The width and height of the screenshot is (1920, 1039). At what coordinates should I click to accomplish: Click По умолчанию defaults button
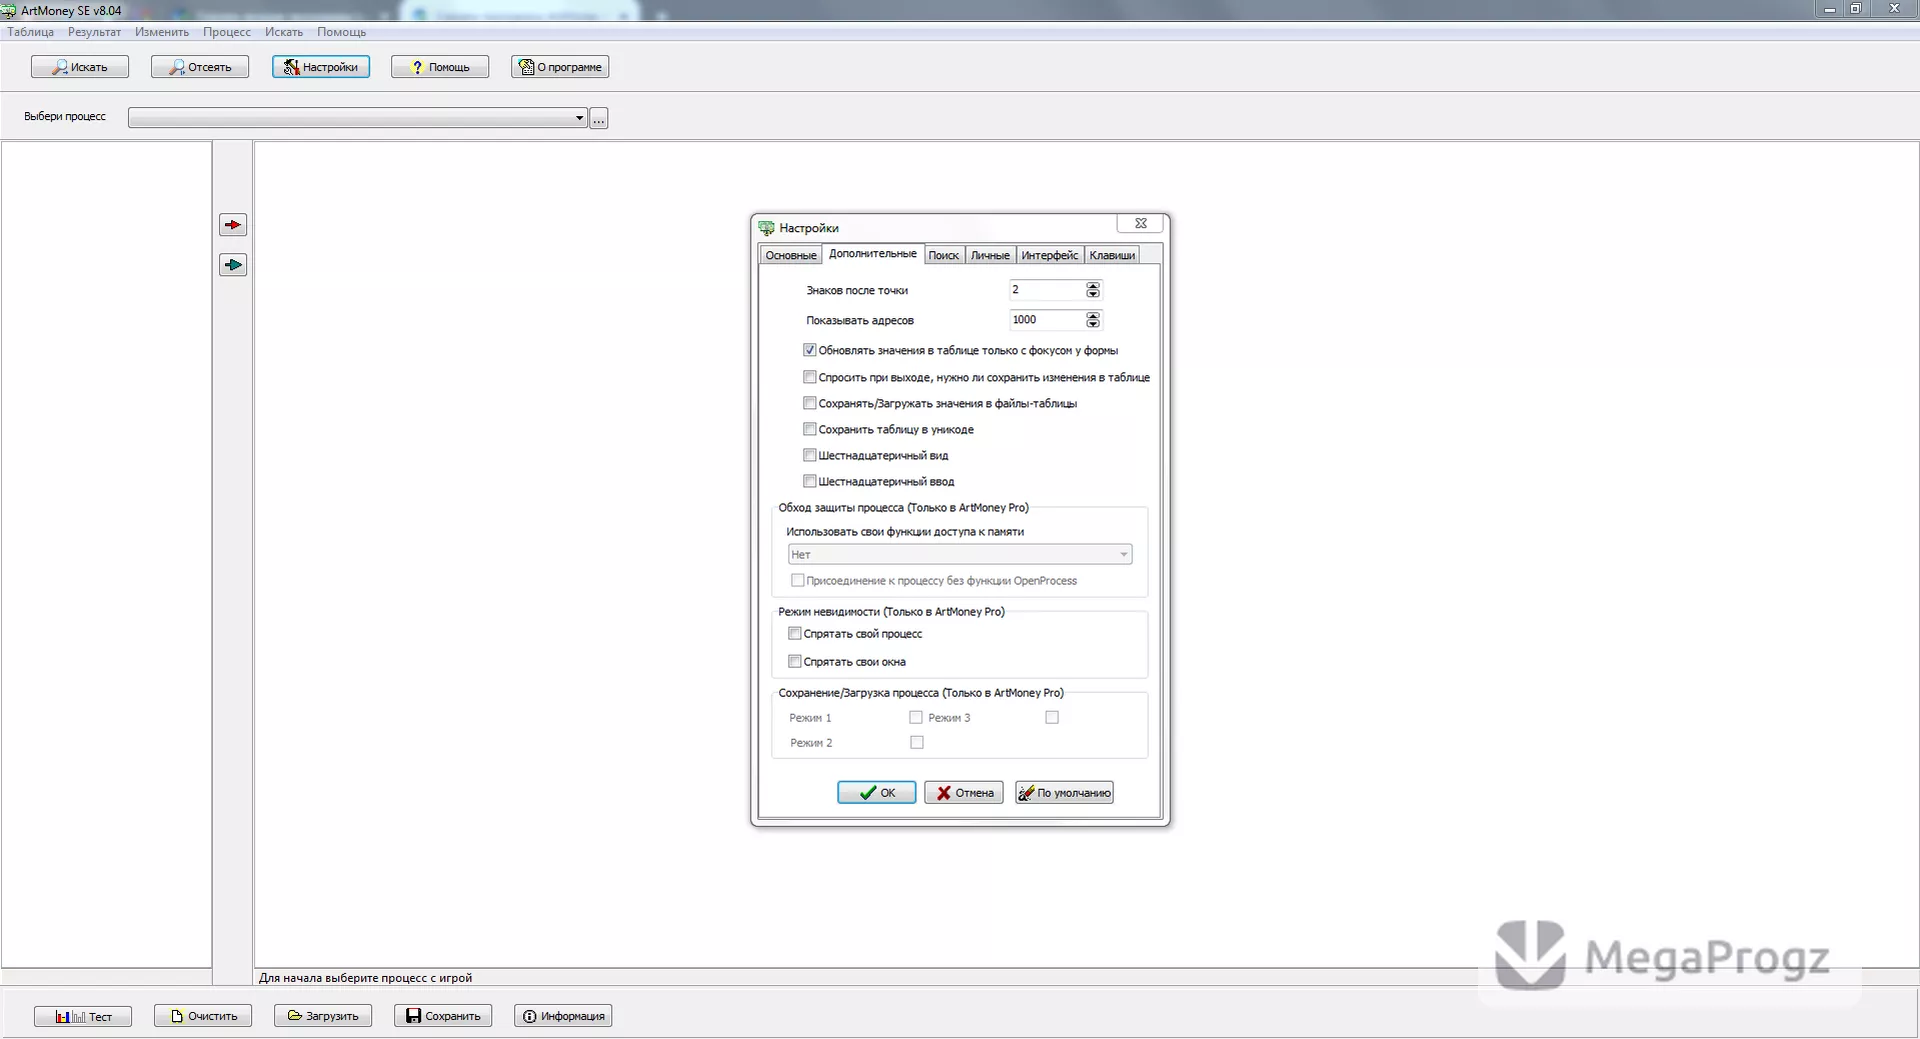[1065, 792]
